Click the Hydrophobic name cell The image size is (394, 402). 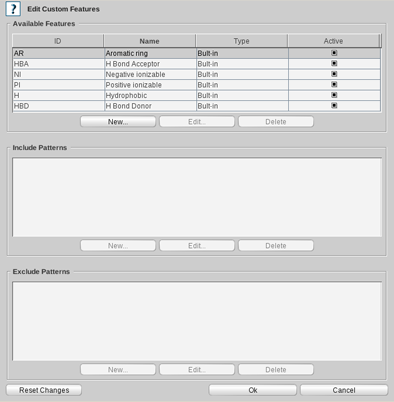click(x=150, y=95)
